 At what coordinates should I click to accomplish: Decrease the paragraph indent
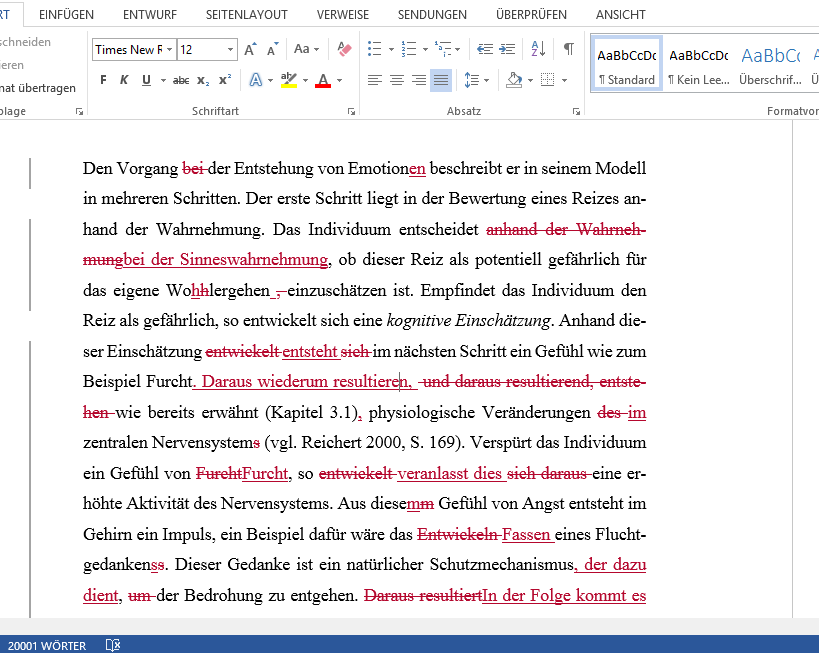click(x=485, y=49)
